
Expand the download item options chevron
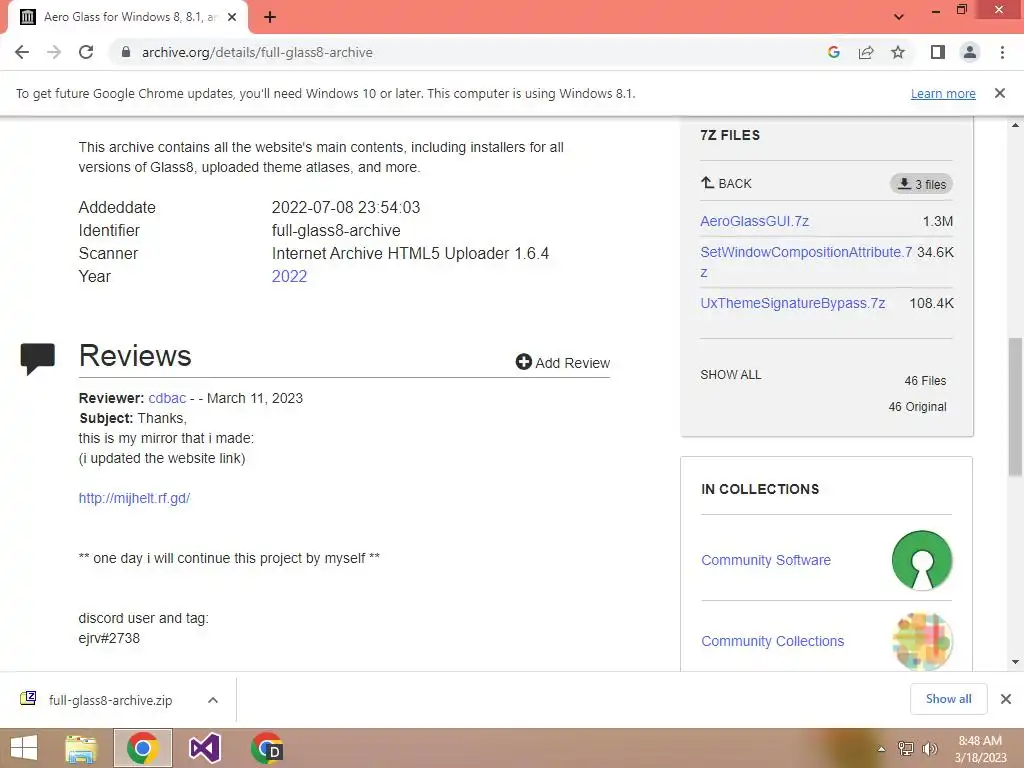(212, 700)
